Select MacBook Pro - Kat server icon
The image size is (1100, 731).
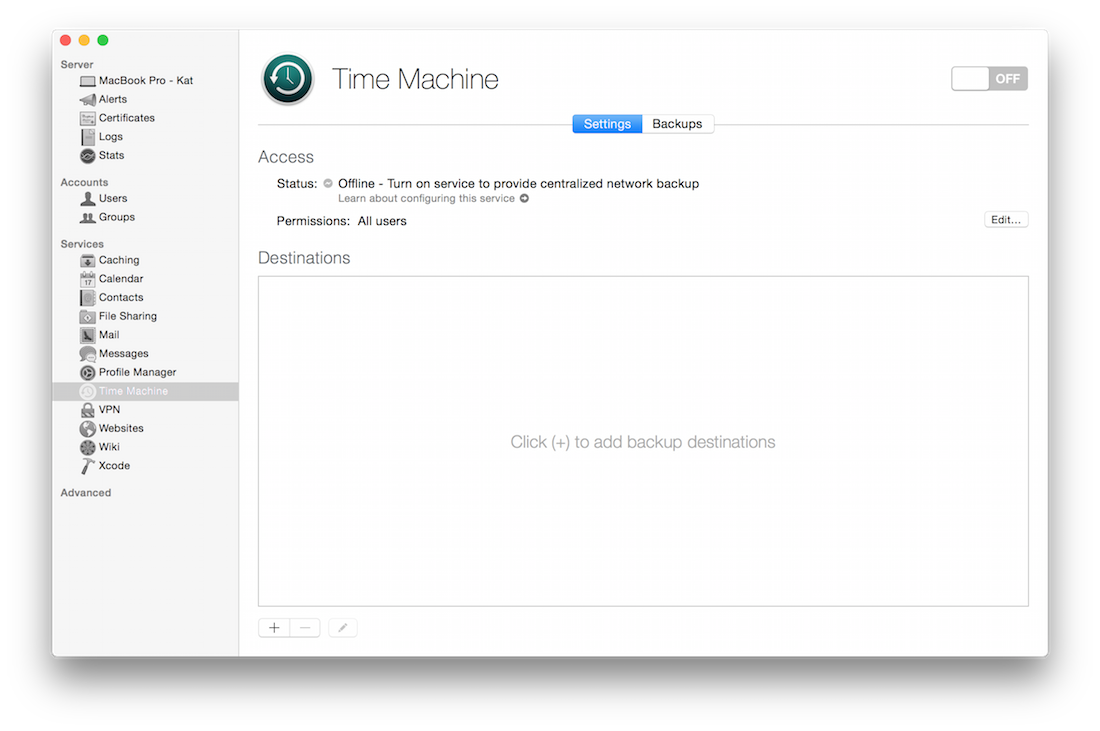tap(88, 81)
